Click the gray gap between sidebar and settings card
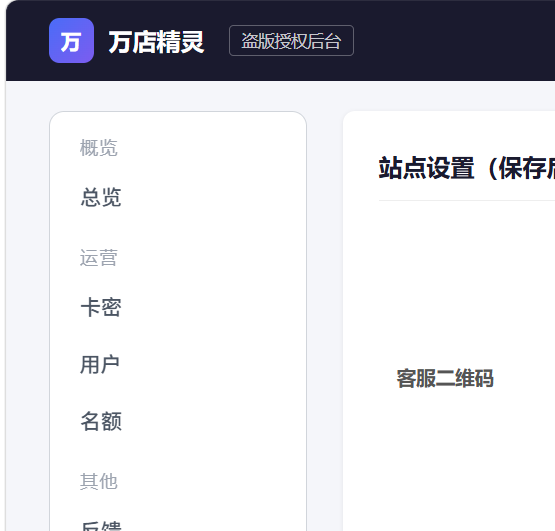Viewport: 555px width, 531px height. 325,319
